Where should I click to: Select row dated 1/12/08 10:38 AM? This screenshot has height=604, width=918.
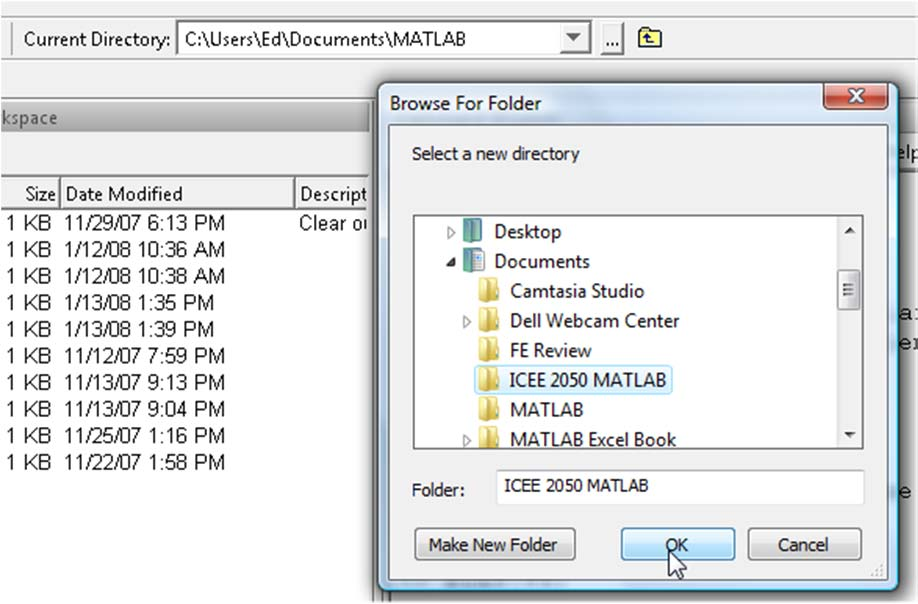point(184,276)
